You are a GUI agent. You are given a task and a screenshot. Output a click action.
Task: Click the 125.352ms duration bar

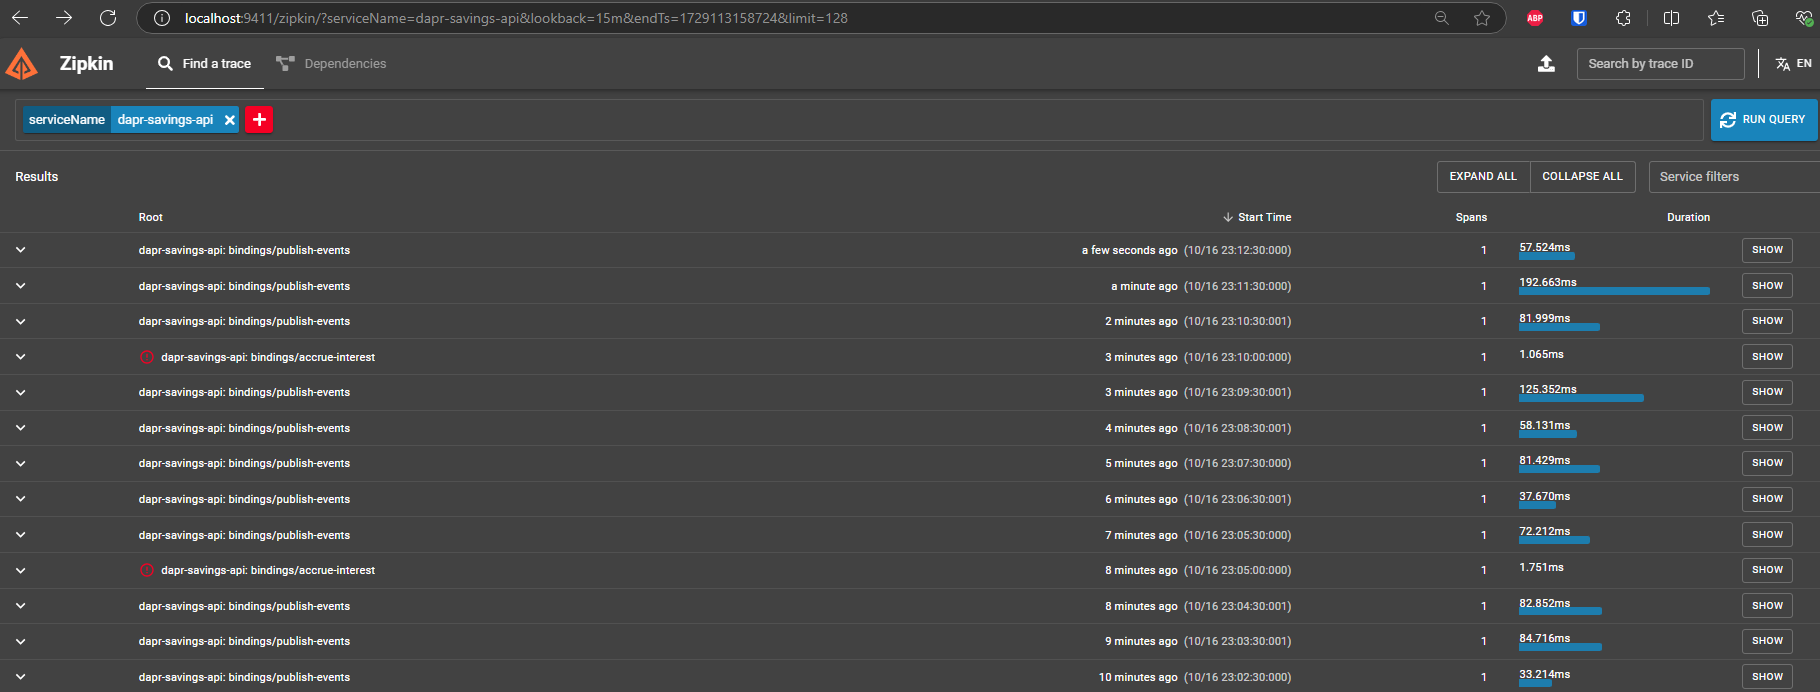pyautogui.click(x=1581, y=398)
